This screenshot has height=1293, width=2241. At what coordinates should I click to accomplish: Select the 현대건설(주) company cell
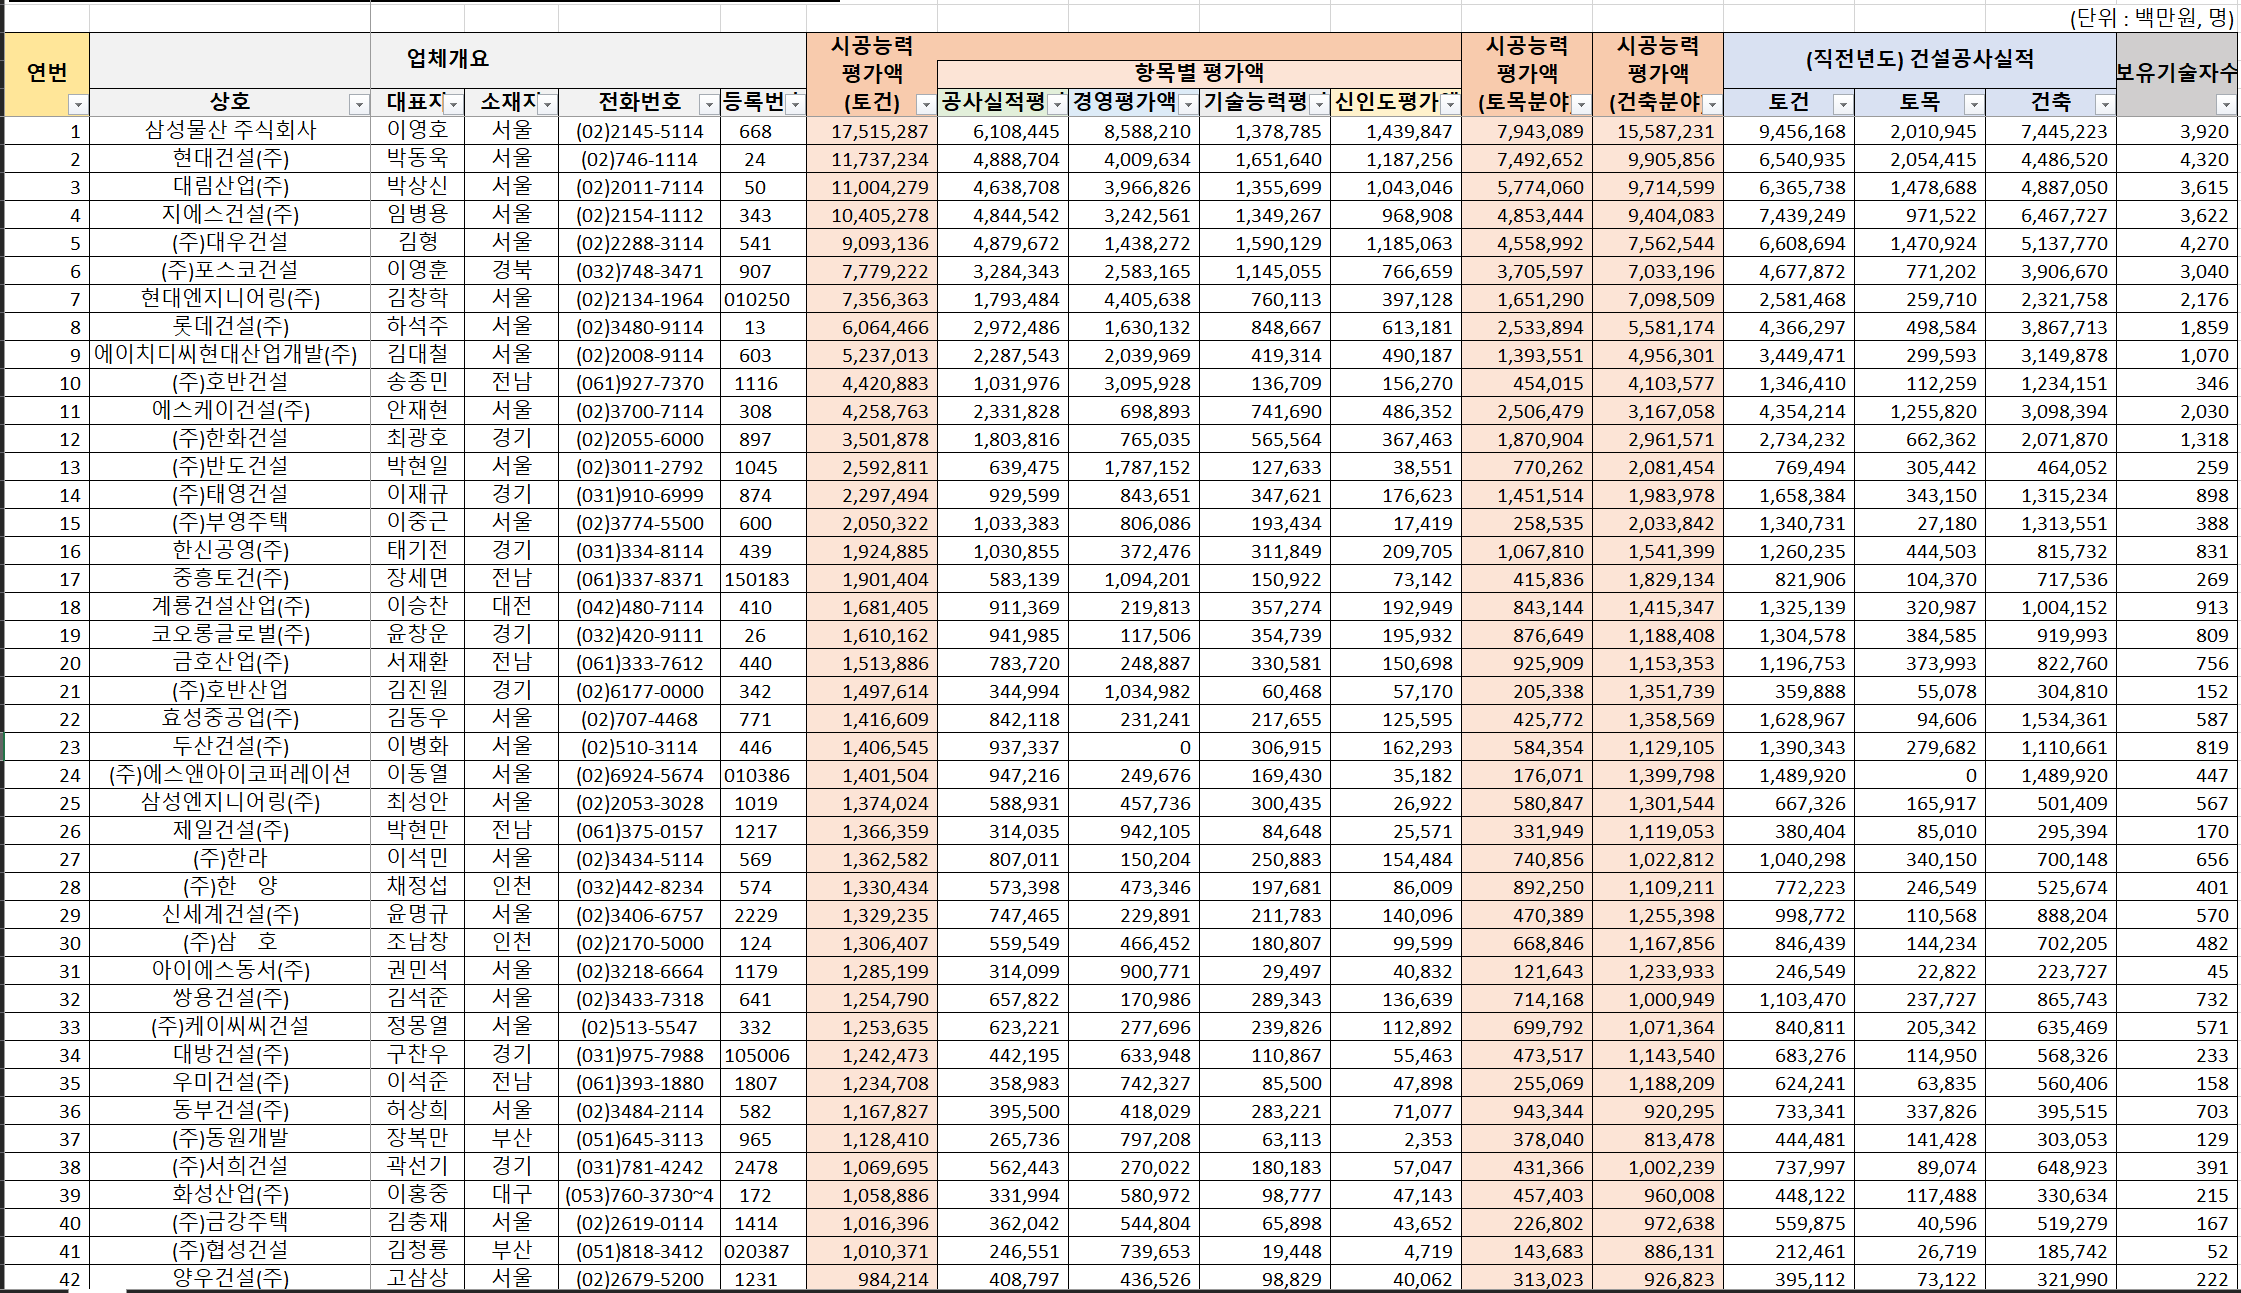[x=230, y=158]
